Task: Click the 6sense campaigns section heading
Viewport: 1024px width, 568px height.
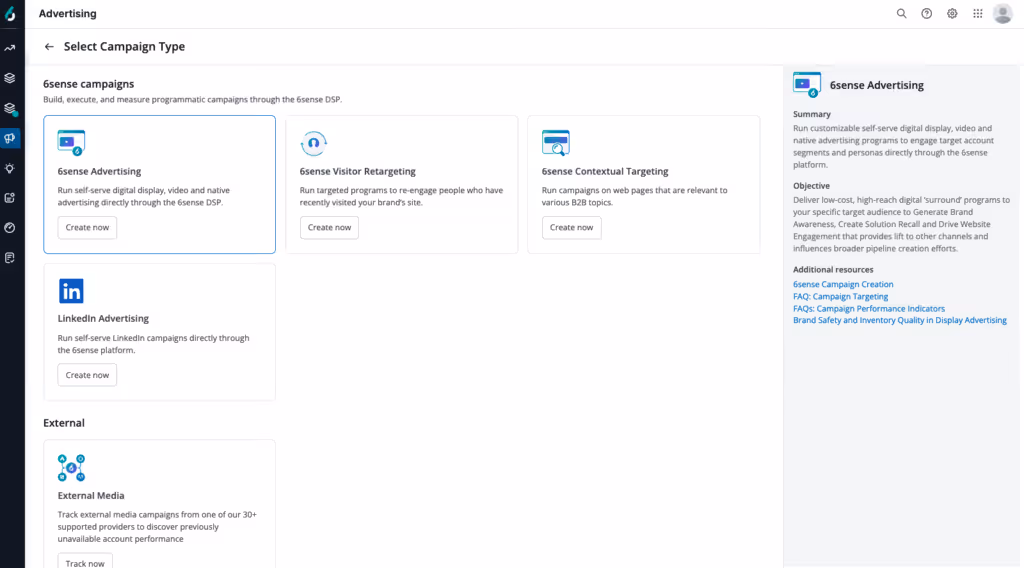Action: point(88,84)
